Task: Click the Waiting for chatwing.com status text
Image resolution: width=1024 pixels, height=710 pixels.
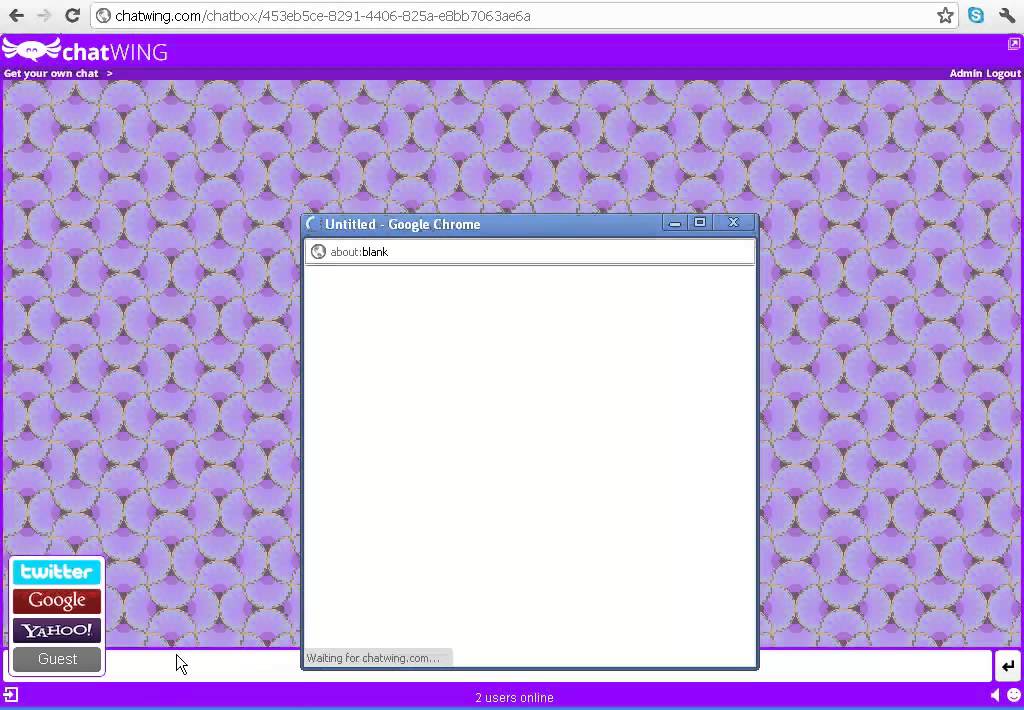Action: [373, 658]
